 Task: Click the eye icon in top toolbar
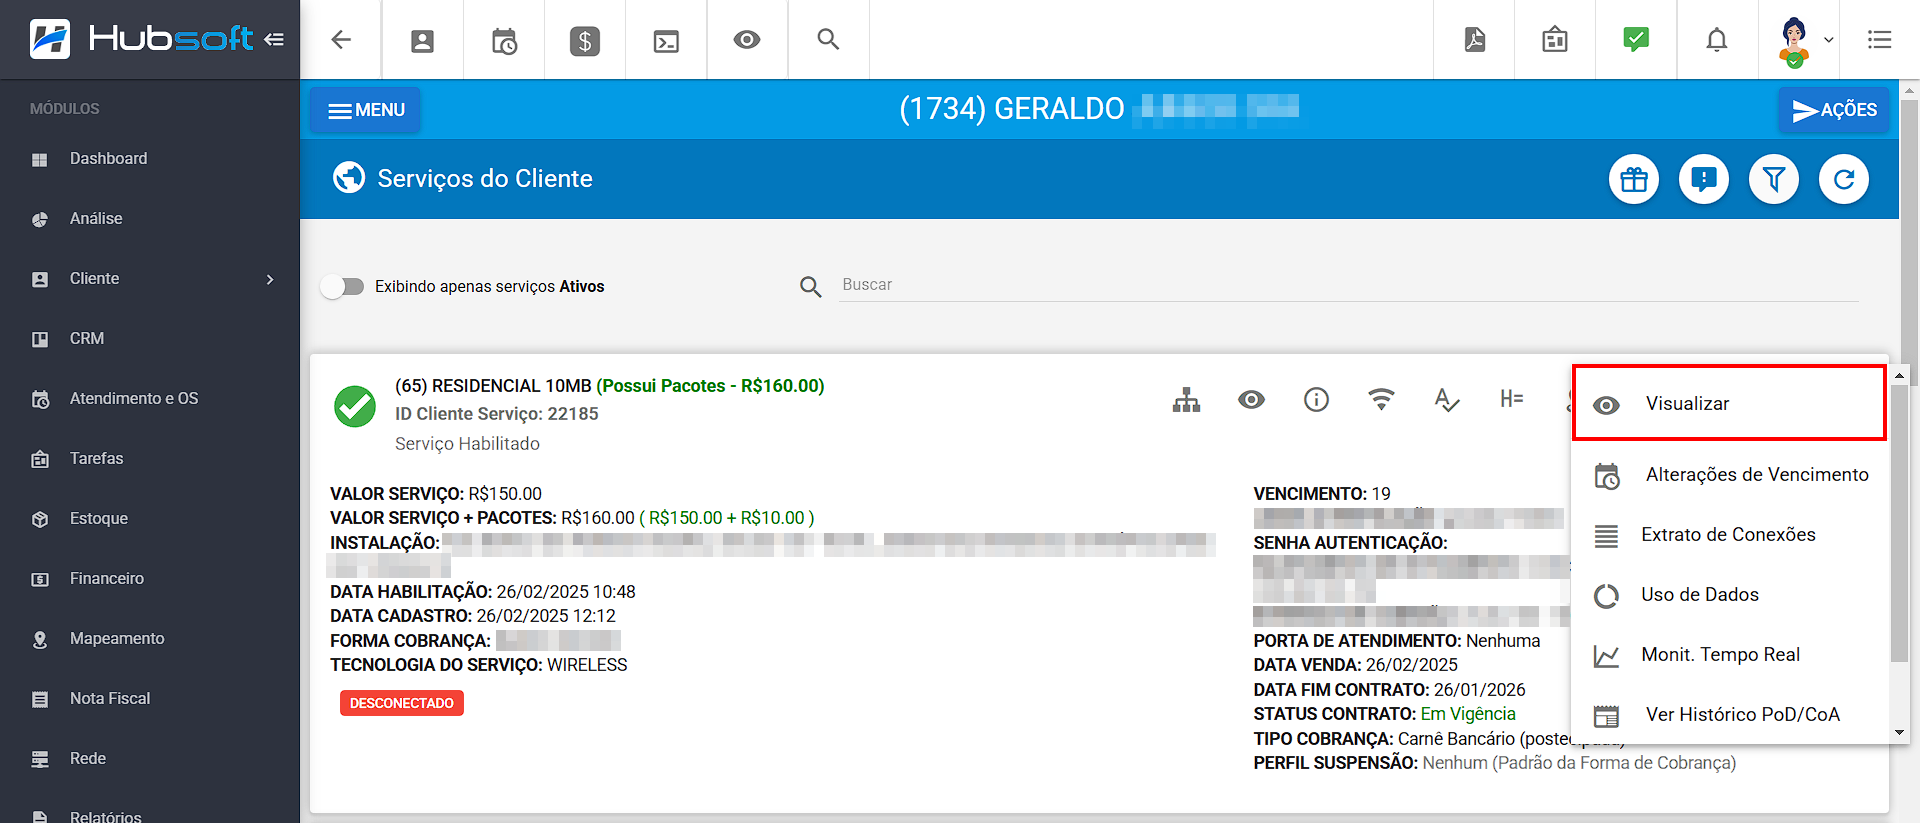pos(747,40)
